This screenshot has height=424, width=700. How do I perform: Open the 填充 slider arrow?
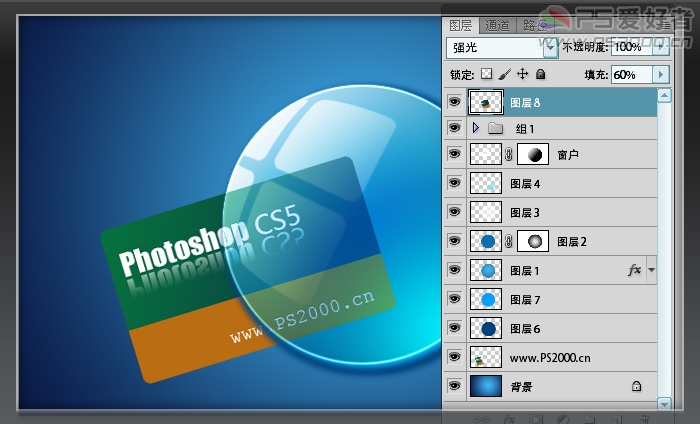pos(661,75)
